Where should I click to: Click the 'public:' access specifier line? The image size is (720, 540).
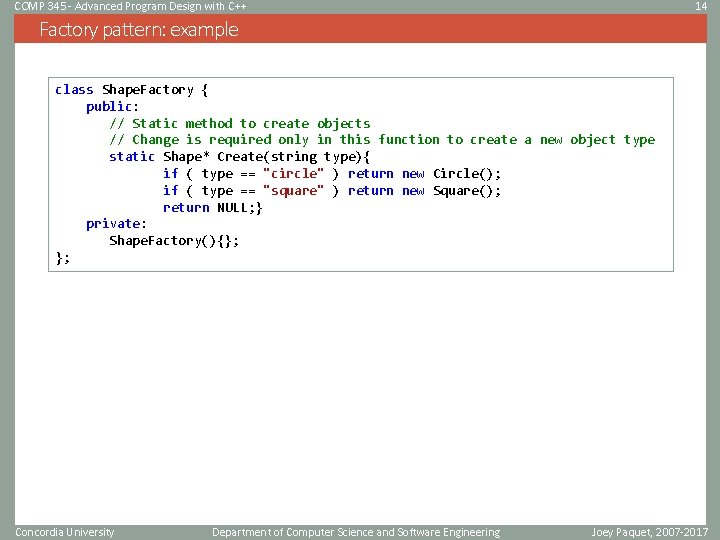(x=112, y=107)
